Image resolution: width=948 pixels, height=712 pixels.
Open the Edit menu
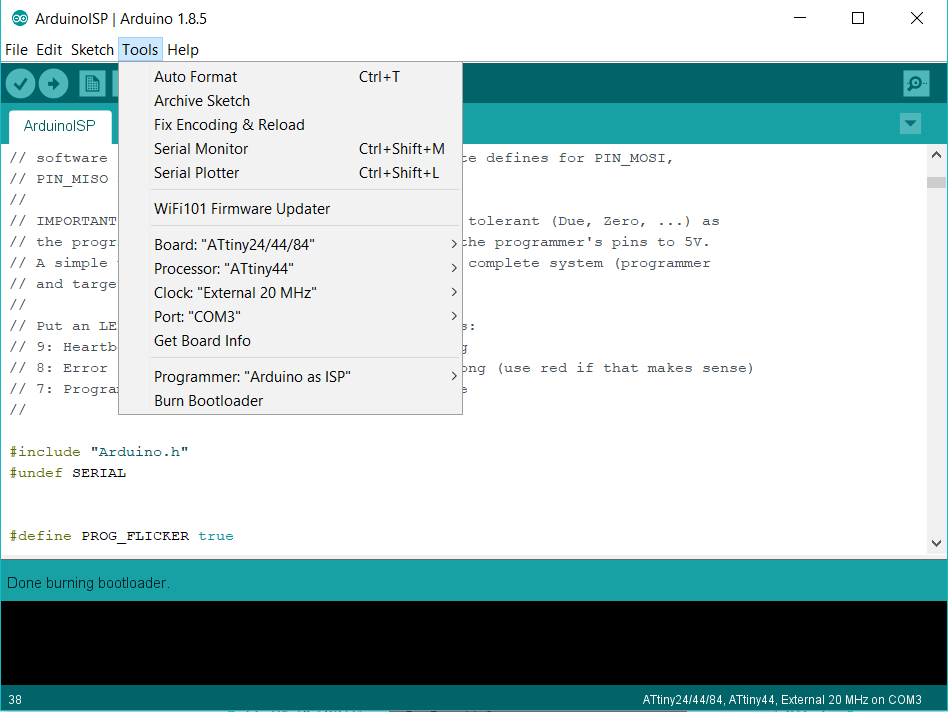pos(49,50)
